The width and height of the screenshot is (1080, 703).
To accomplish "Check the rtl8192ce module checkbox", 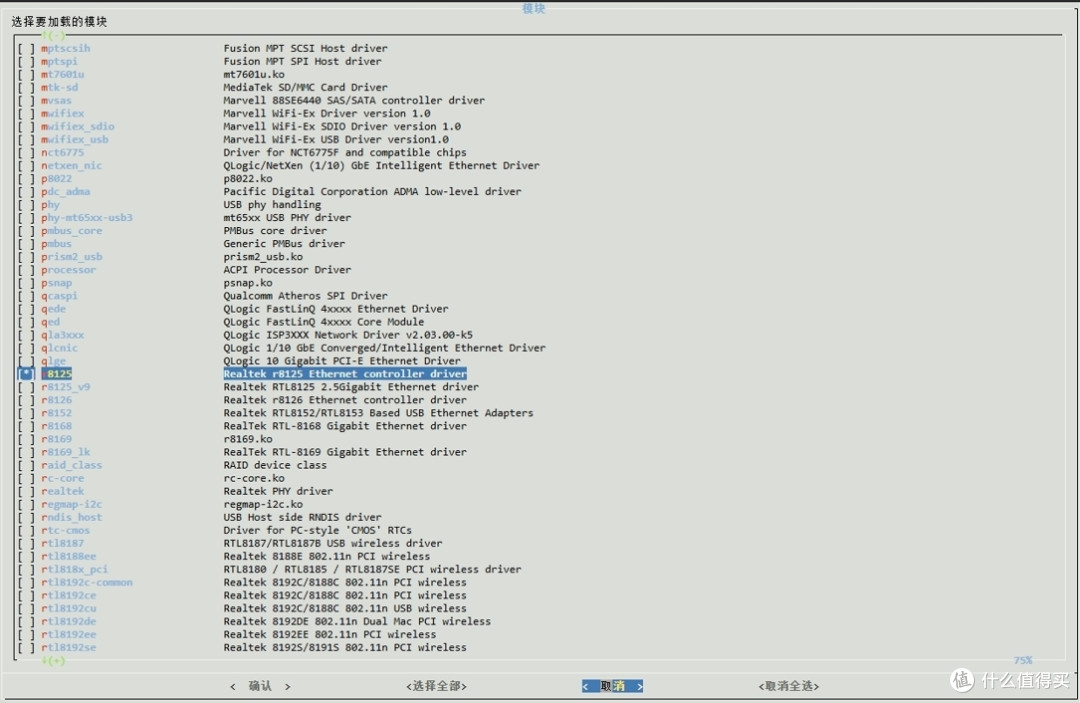I will pos(26,596).
